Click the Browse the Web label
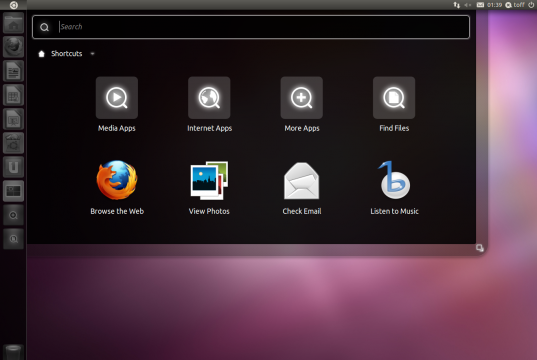Image resolution: width=537 pixels, height=360 pixels. 117,211
